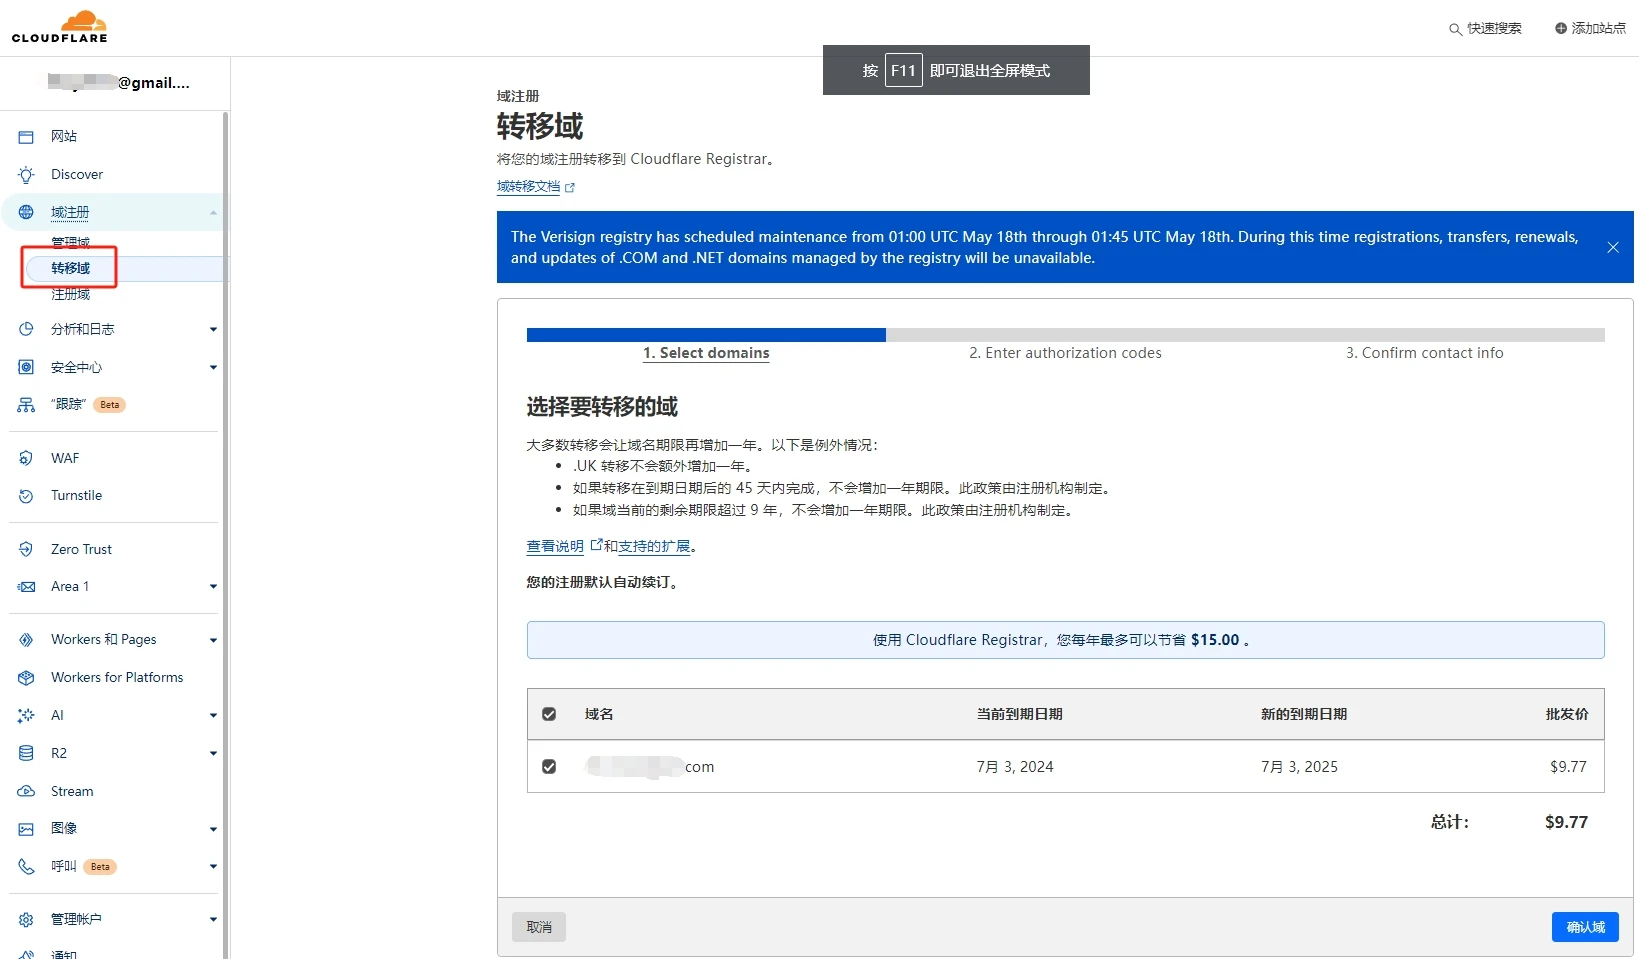
Task: Open the Zero Trust sidebar item
Action: click(x=81, y=549)
